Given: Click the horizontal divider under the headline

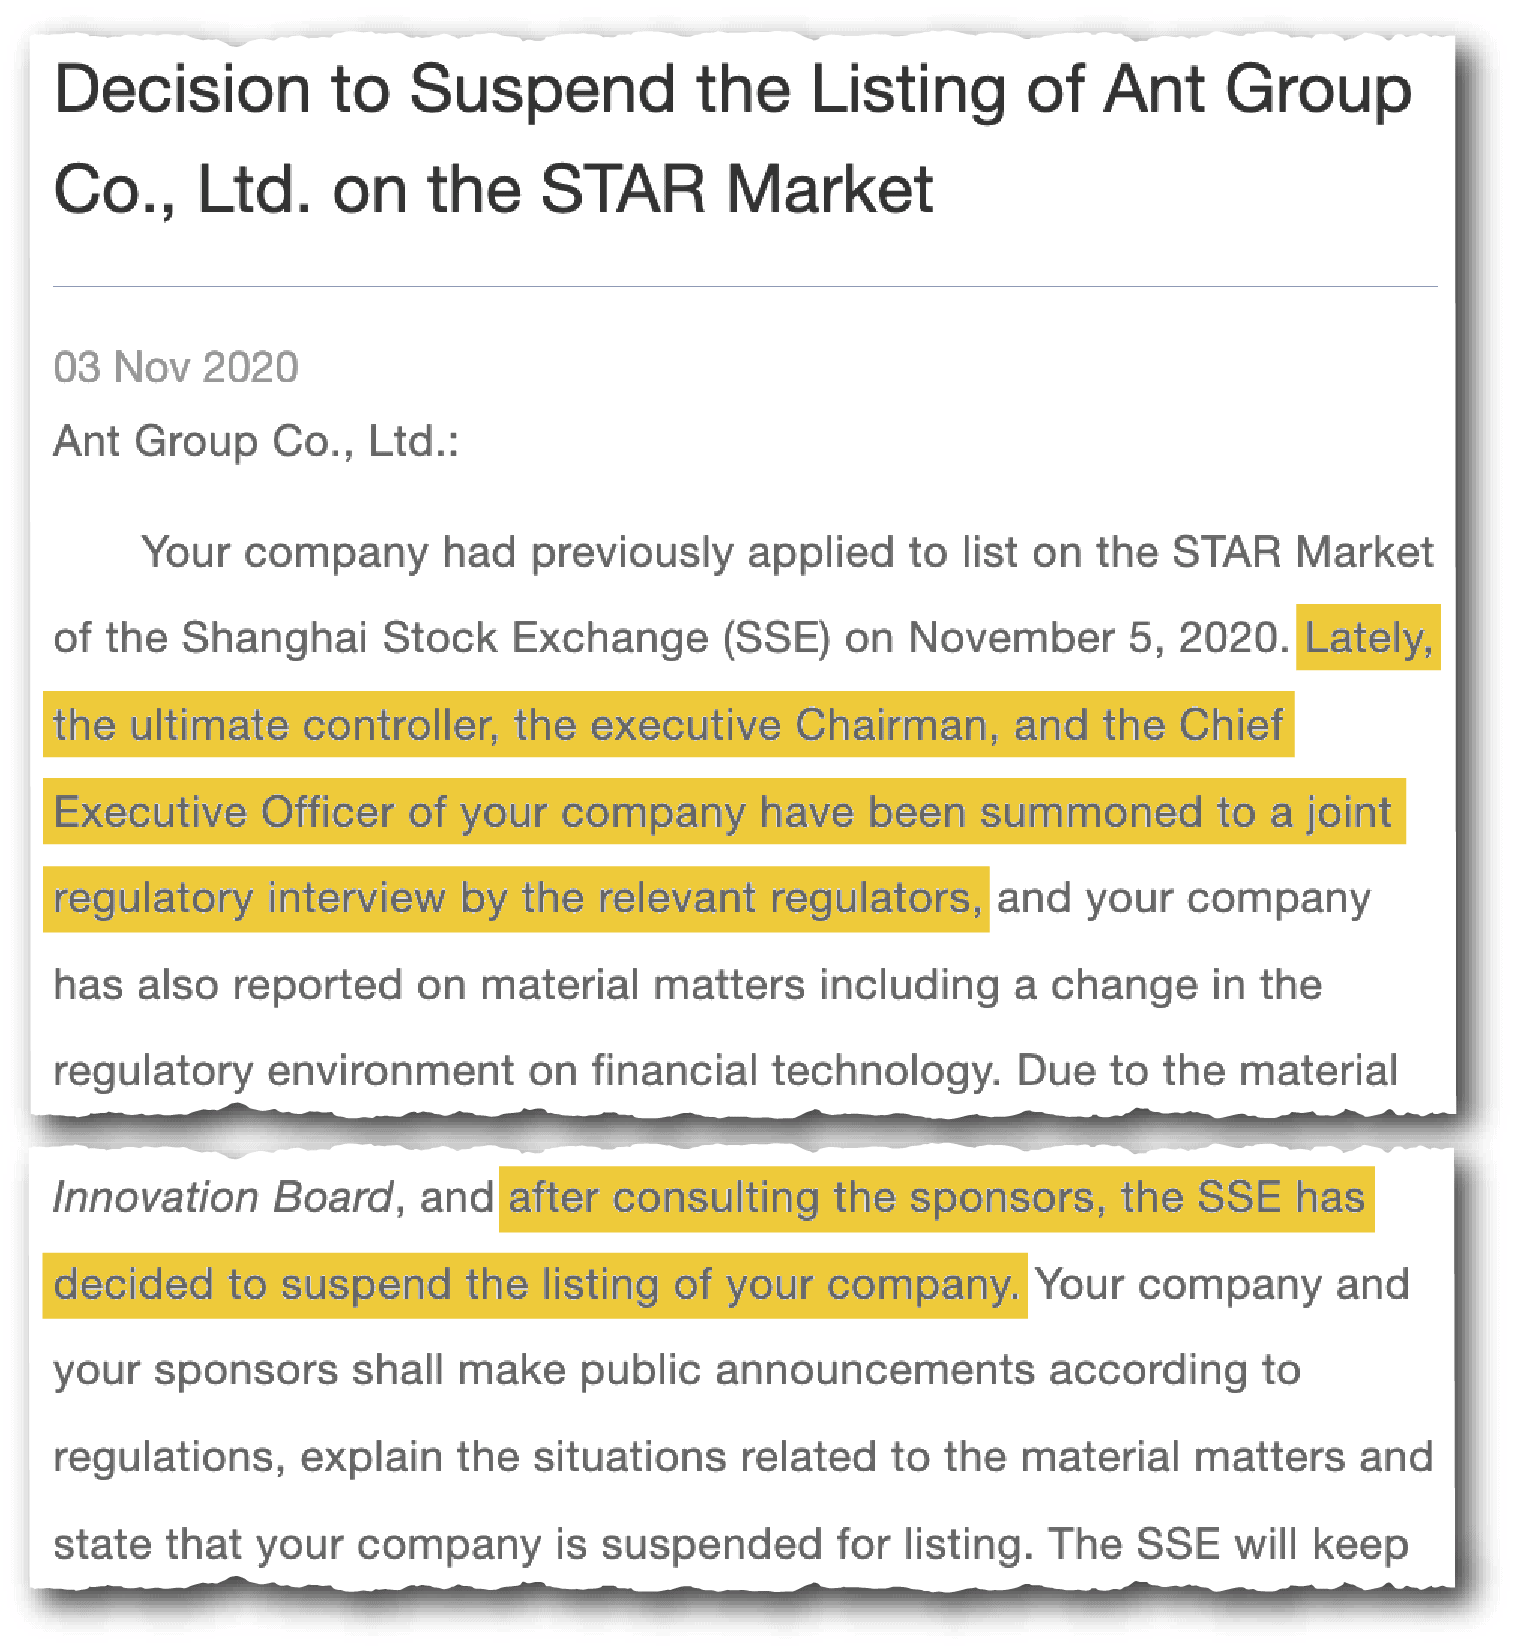Looking at the screenshot, I should coord(745,287).
